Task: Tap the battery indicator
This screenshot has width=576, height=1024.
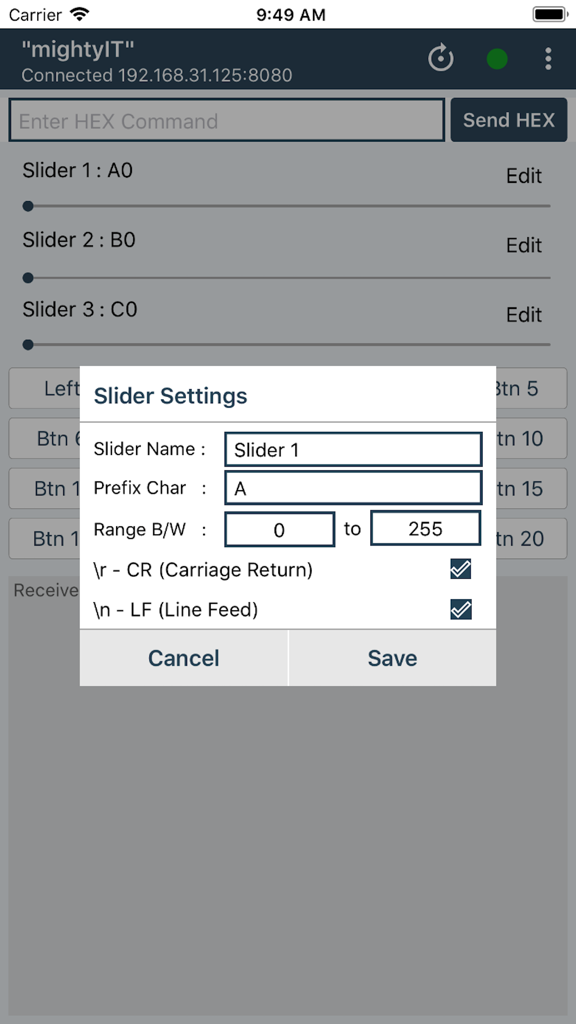Action: tap(548, 14)
